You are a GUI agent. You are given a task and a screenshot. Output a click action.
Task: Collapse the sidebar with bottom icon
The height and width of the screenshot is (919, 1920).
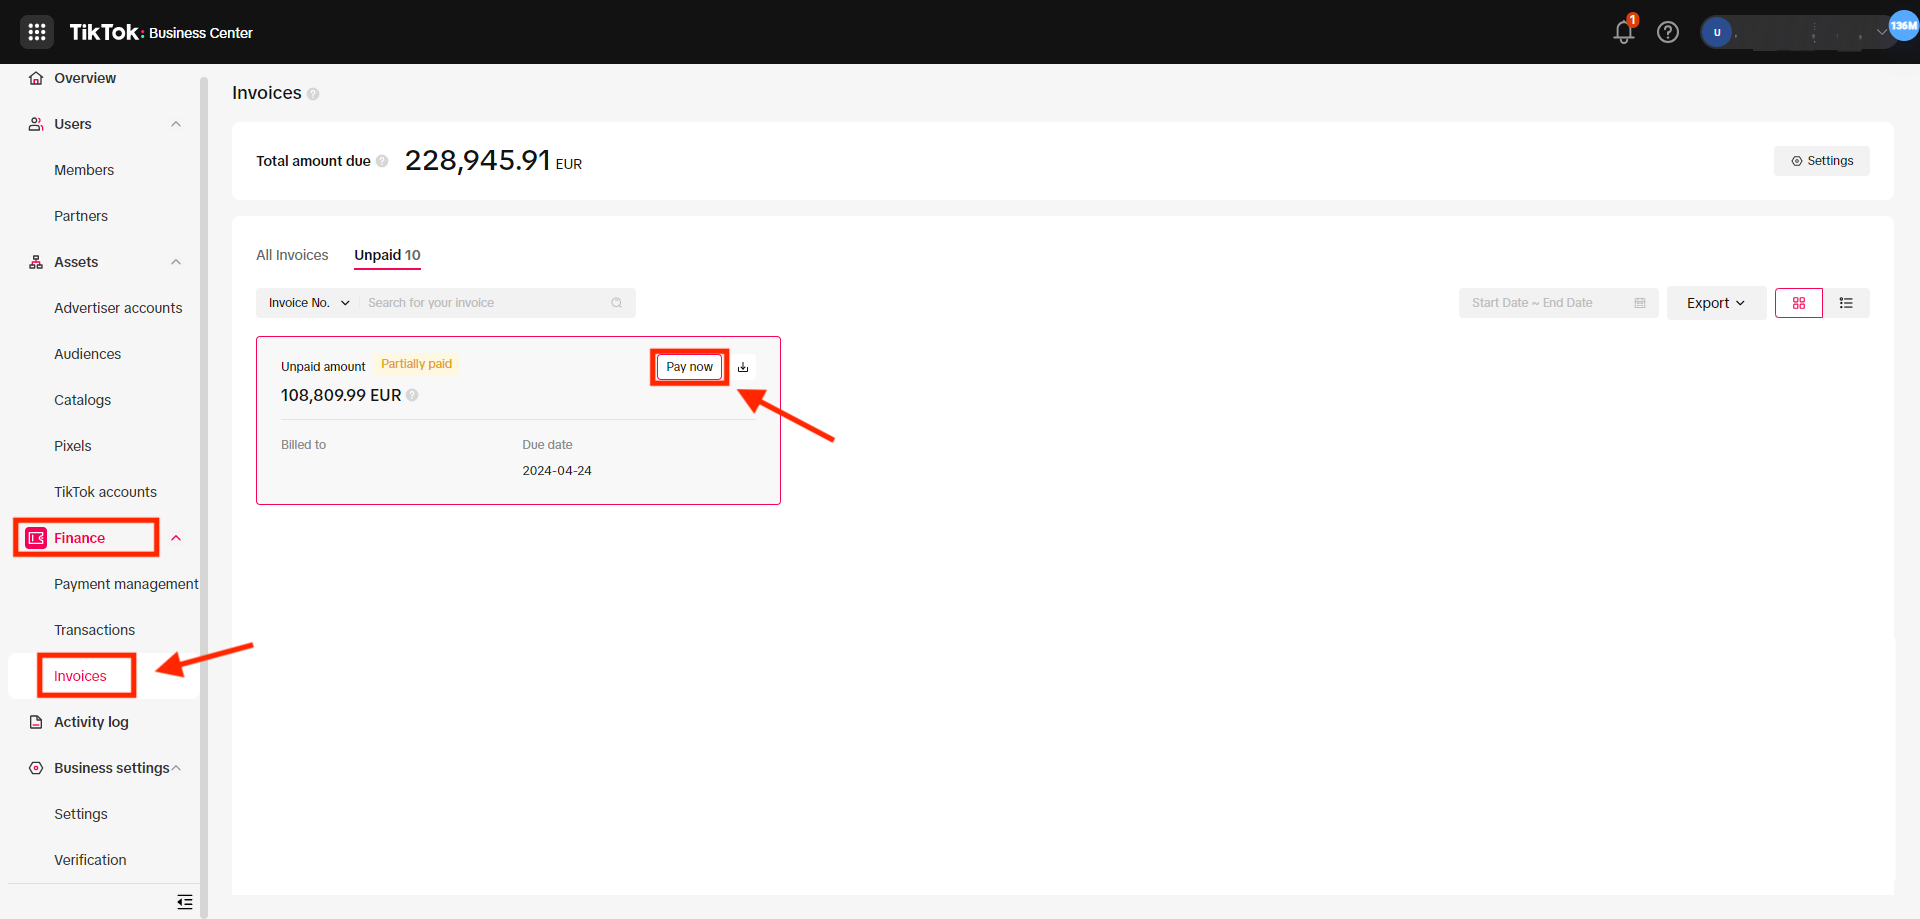tap(185, 902)
